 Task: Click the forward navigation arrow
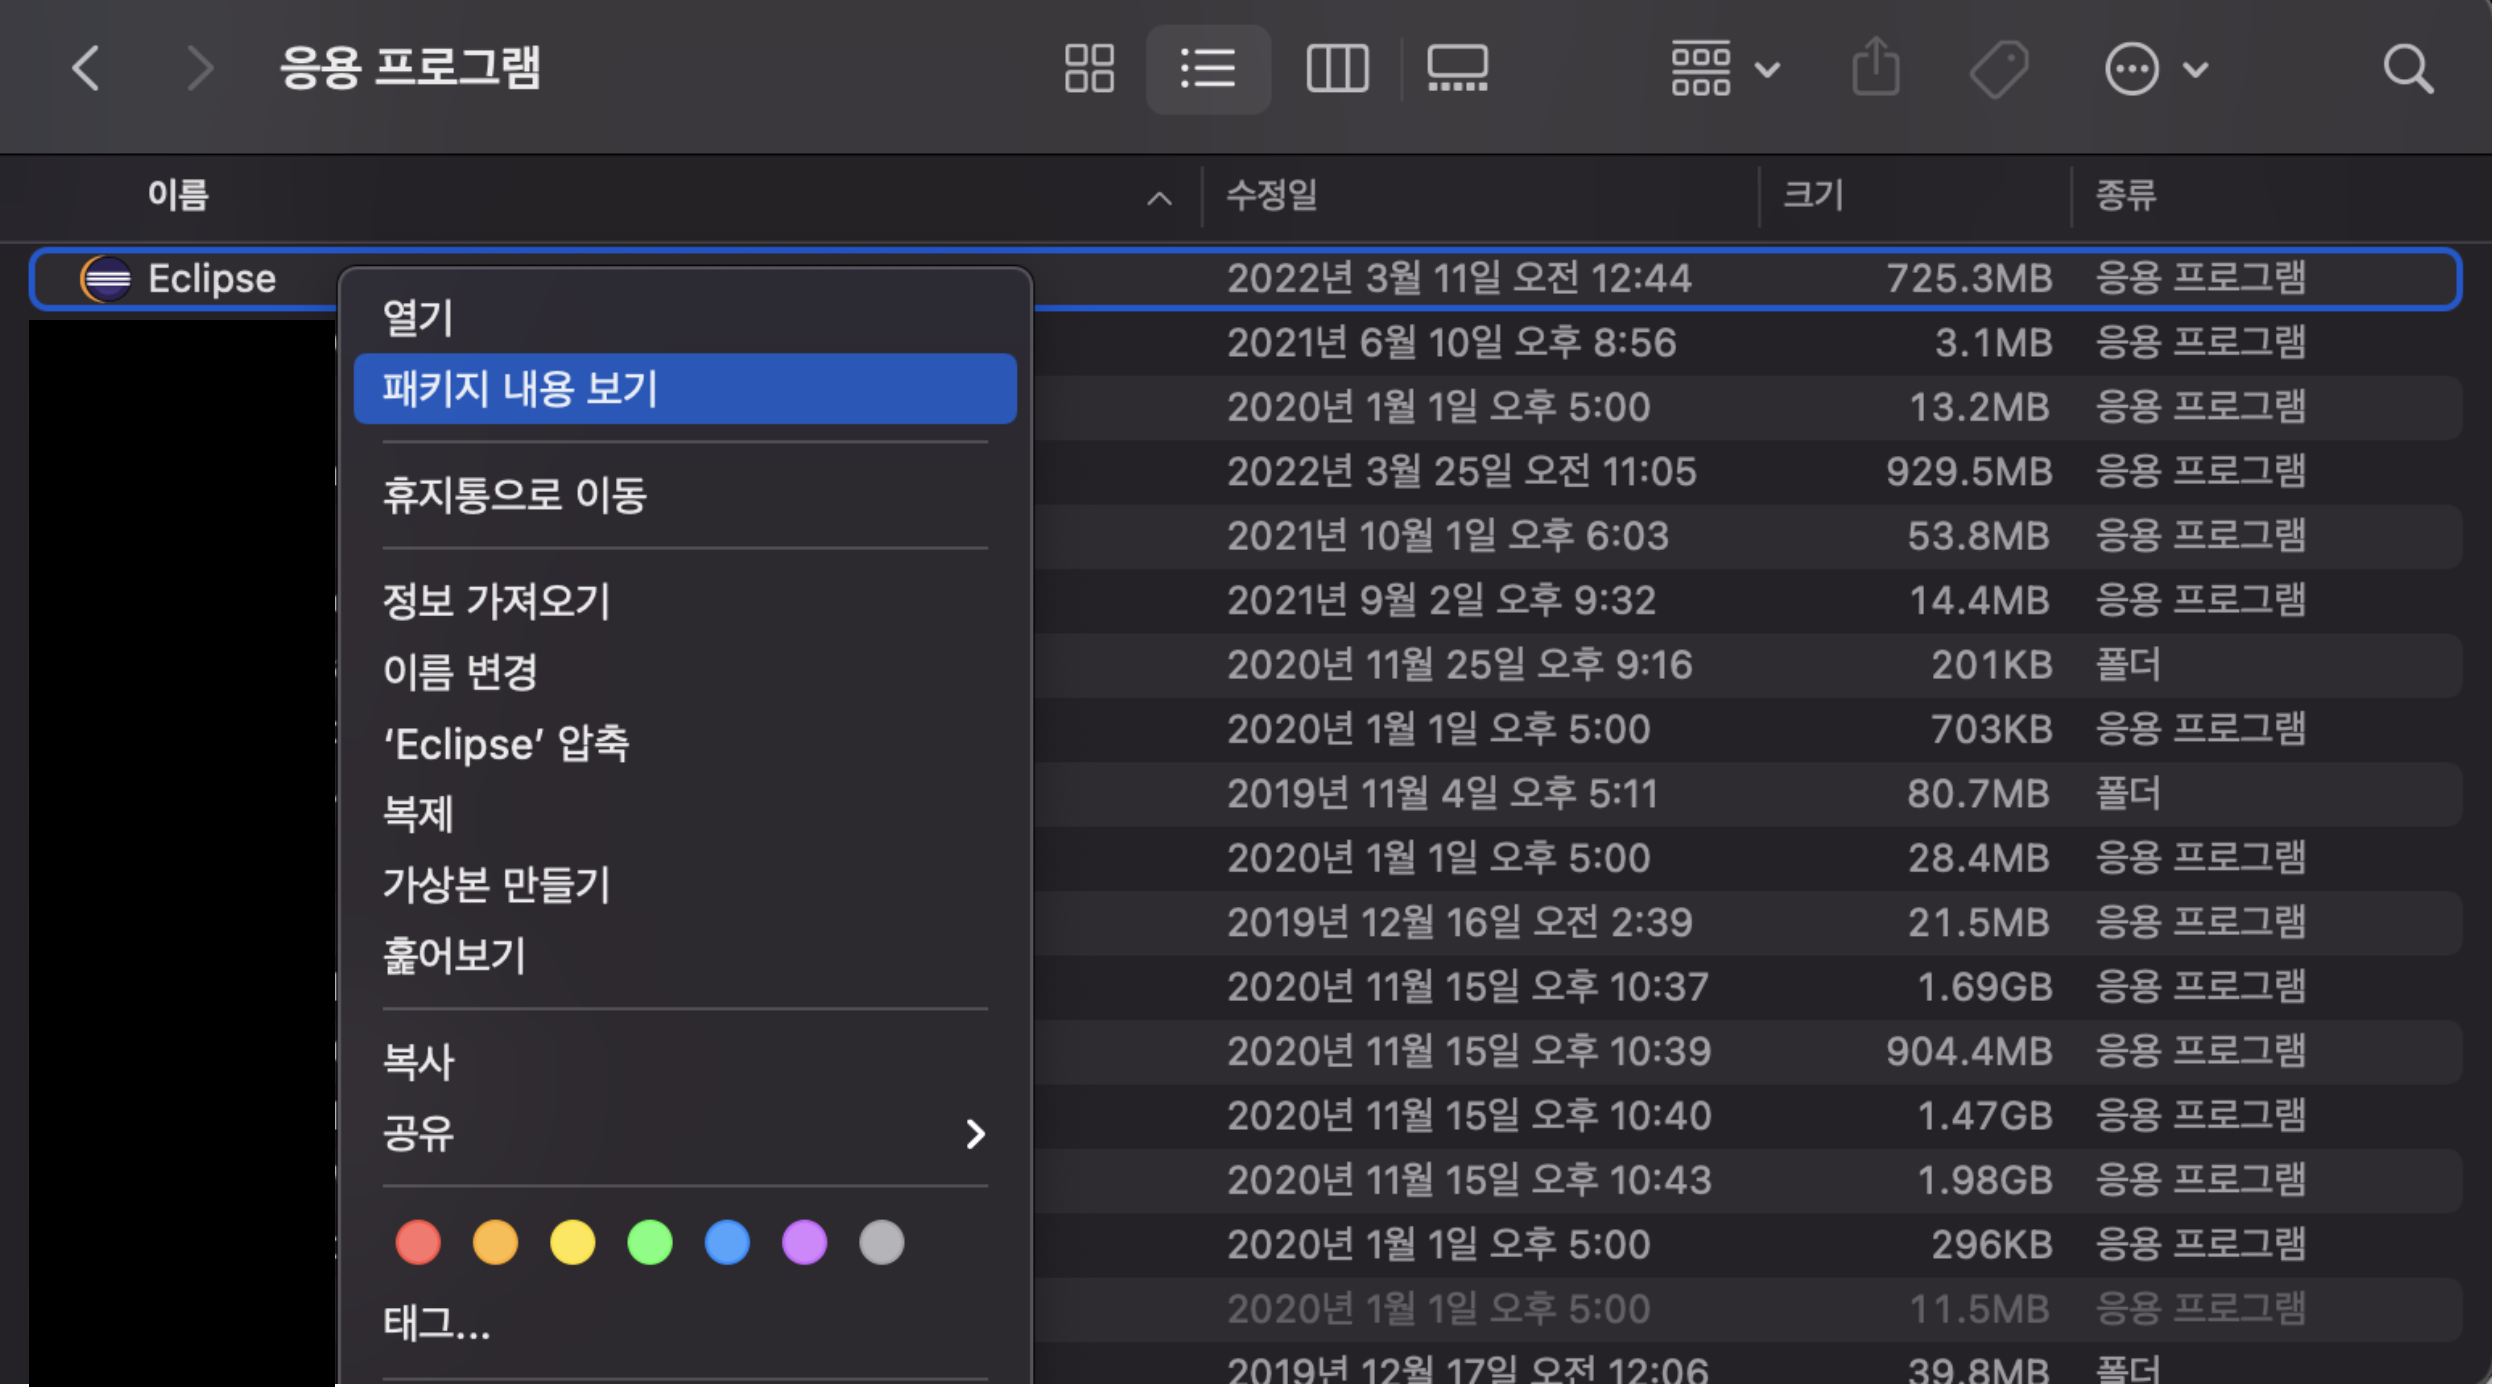pos(200,69)
